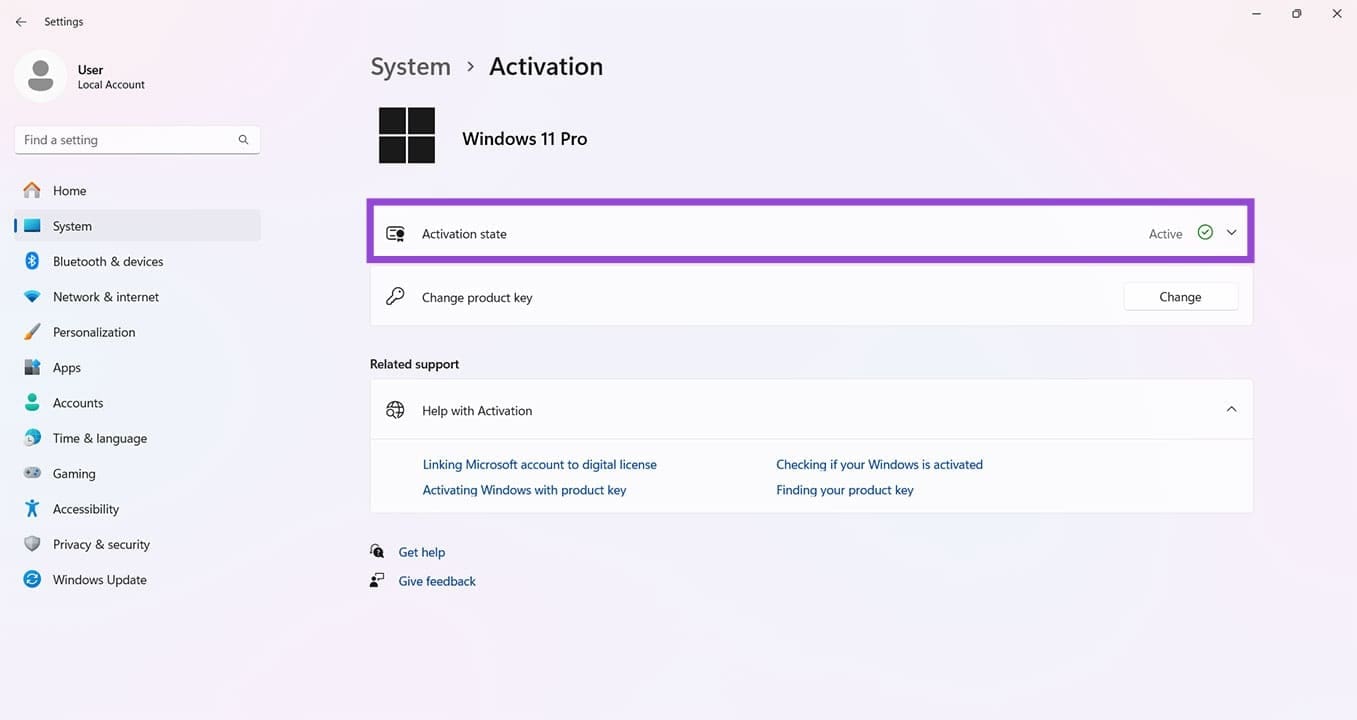Click the Help with Activation globe icon
Image resolution: width=1357 pixels, height=720 pixels.
(x=395, y=410)
